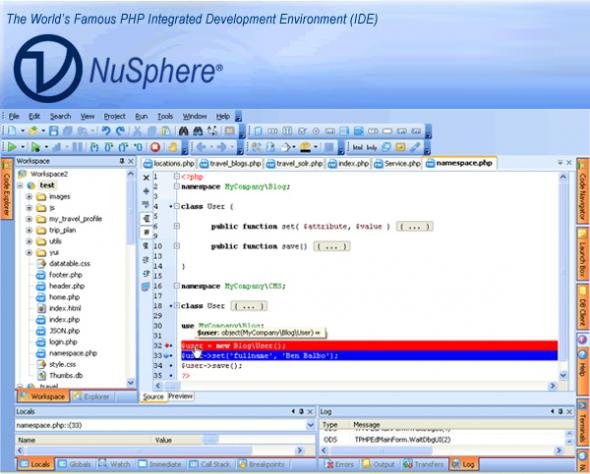
Task: Click the Save floppy disk icon
Action: tap(53, 131)
